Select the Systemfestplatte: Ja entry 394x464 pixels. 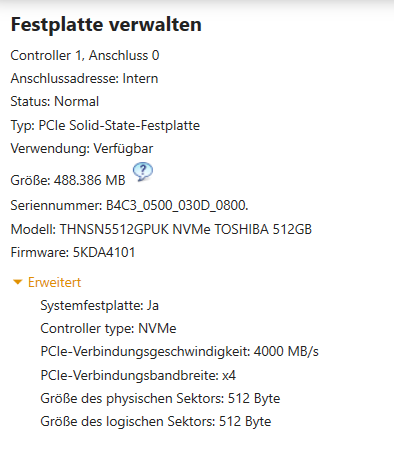[100, 306]
